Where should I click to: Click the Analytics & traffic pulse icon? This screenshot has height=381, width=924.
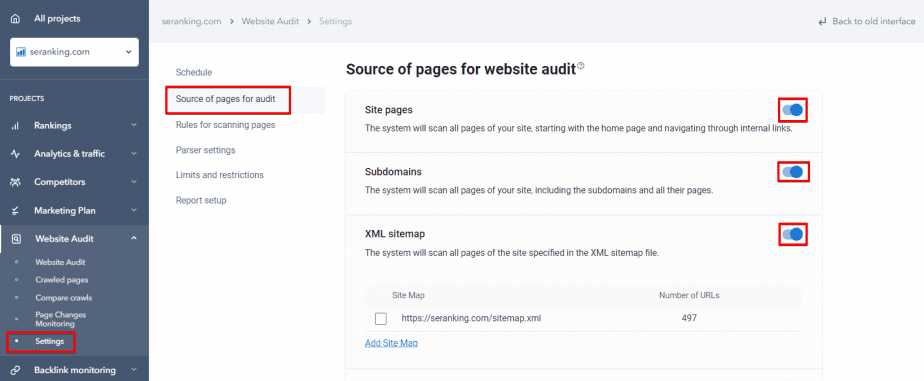(15, 154)
